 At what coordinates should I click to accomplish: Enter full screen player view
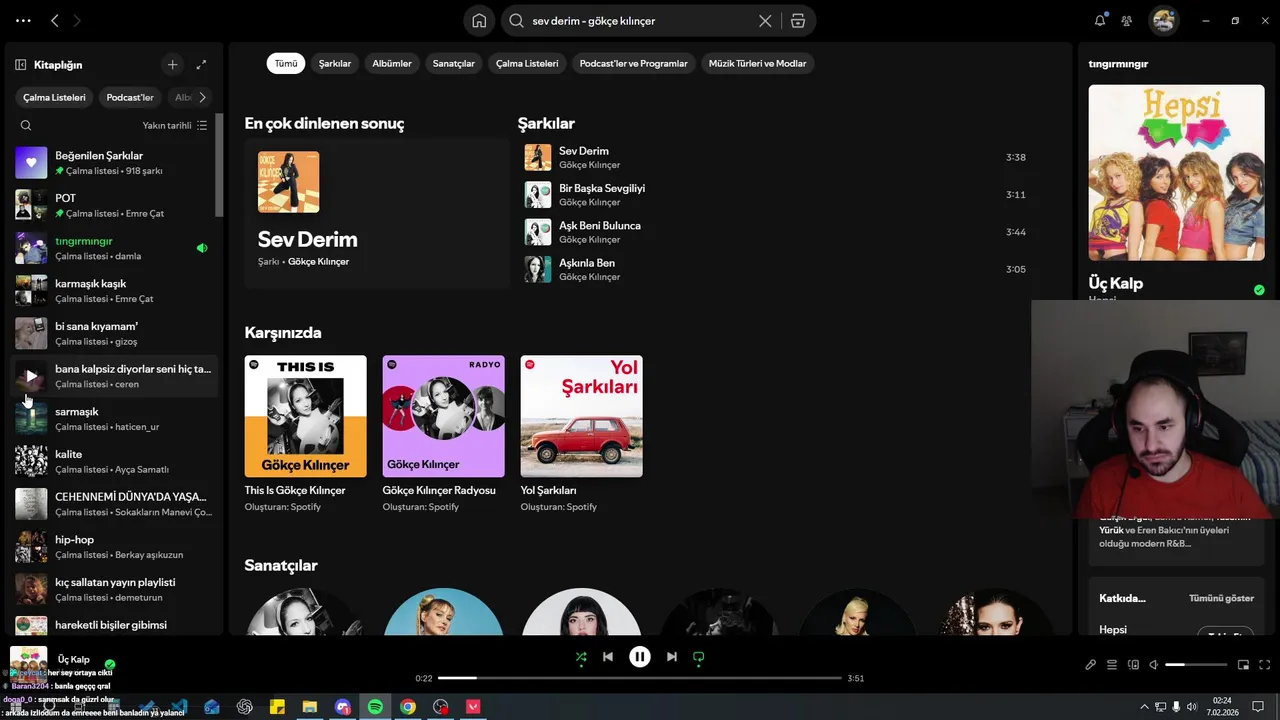(1265, 665)
